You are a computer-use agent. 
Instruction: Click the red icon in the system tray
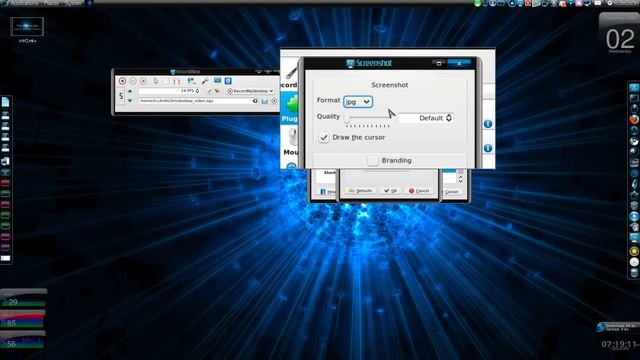(x=528, y=3)
